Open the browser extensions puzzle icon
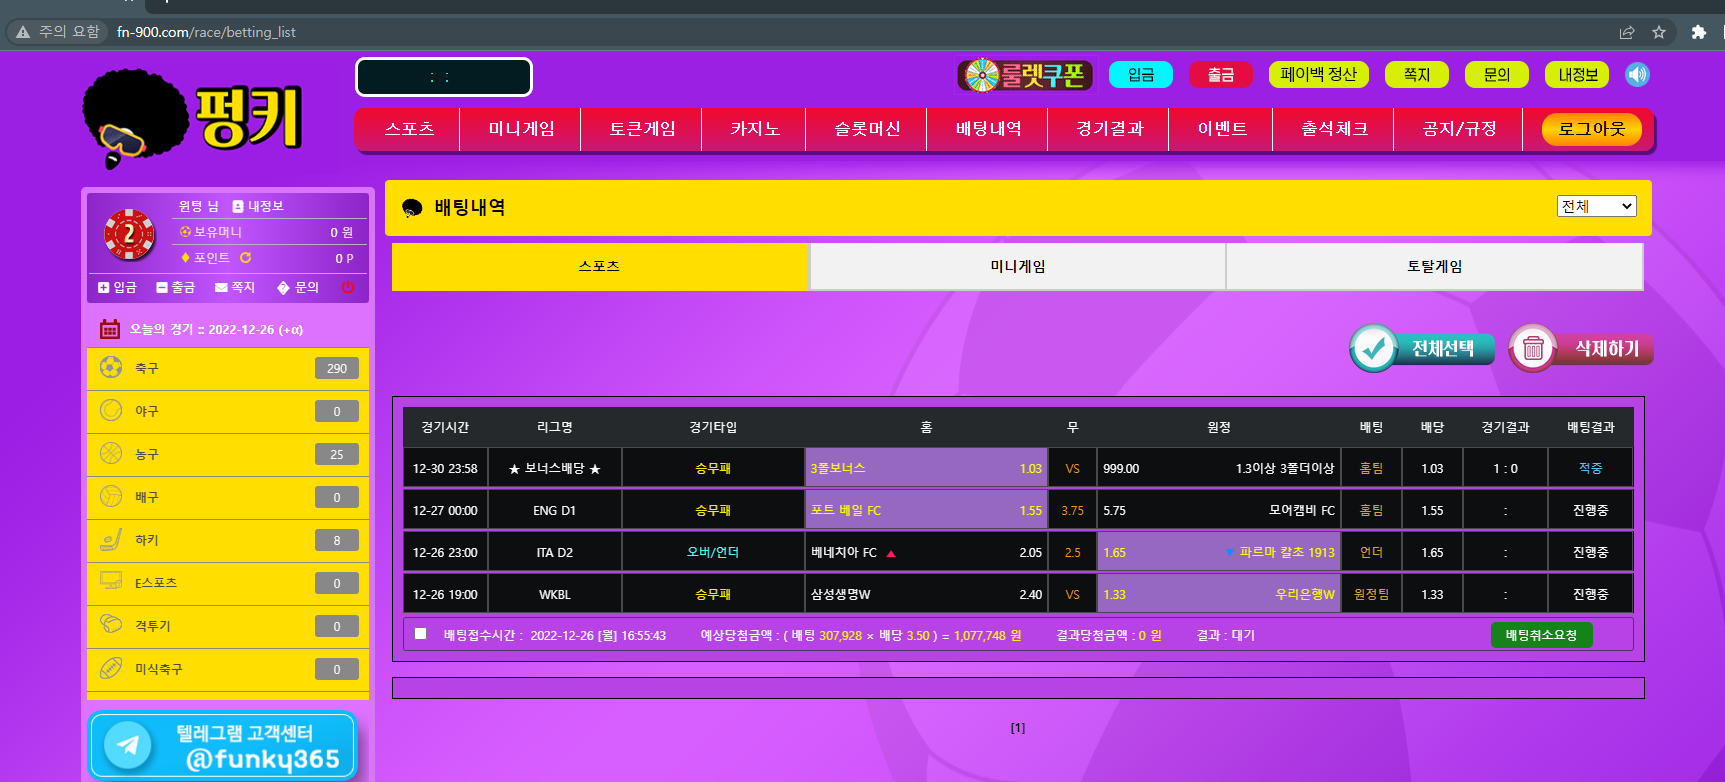The height and width of the screenshot is (782, 1725). pos(1698,32)
